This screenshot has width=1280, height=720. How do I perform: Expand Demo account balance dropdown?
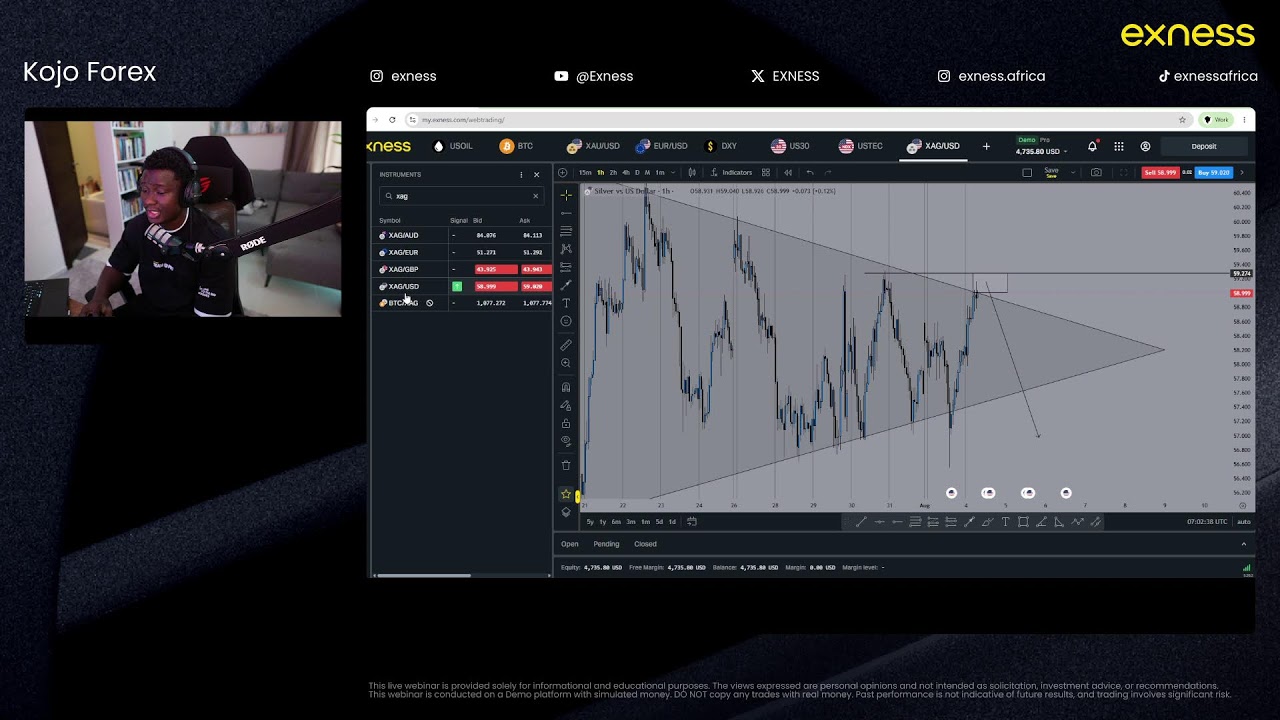[x=1041, y=146]
